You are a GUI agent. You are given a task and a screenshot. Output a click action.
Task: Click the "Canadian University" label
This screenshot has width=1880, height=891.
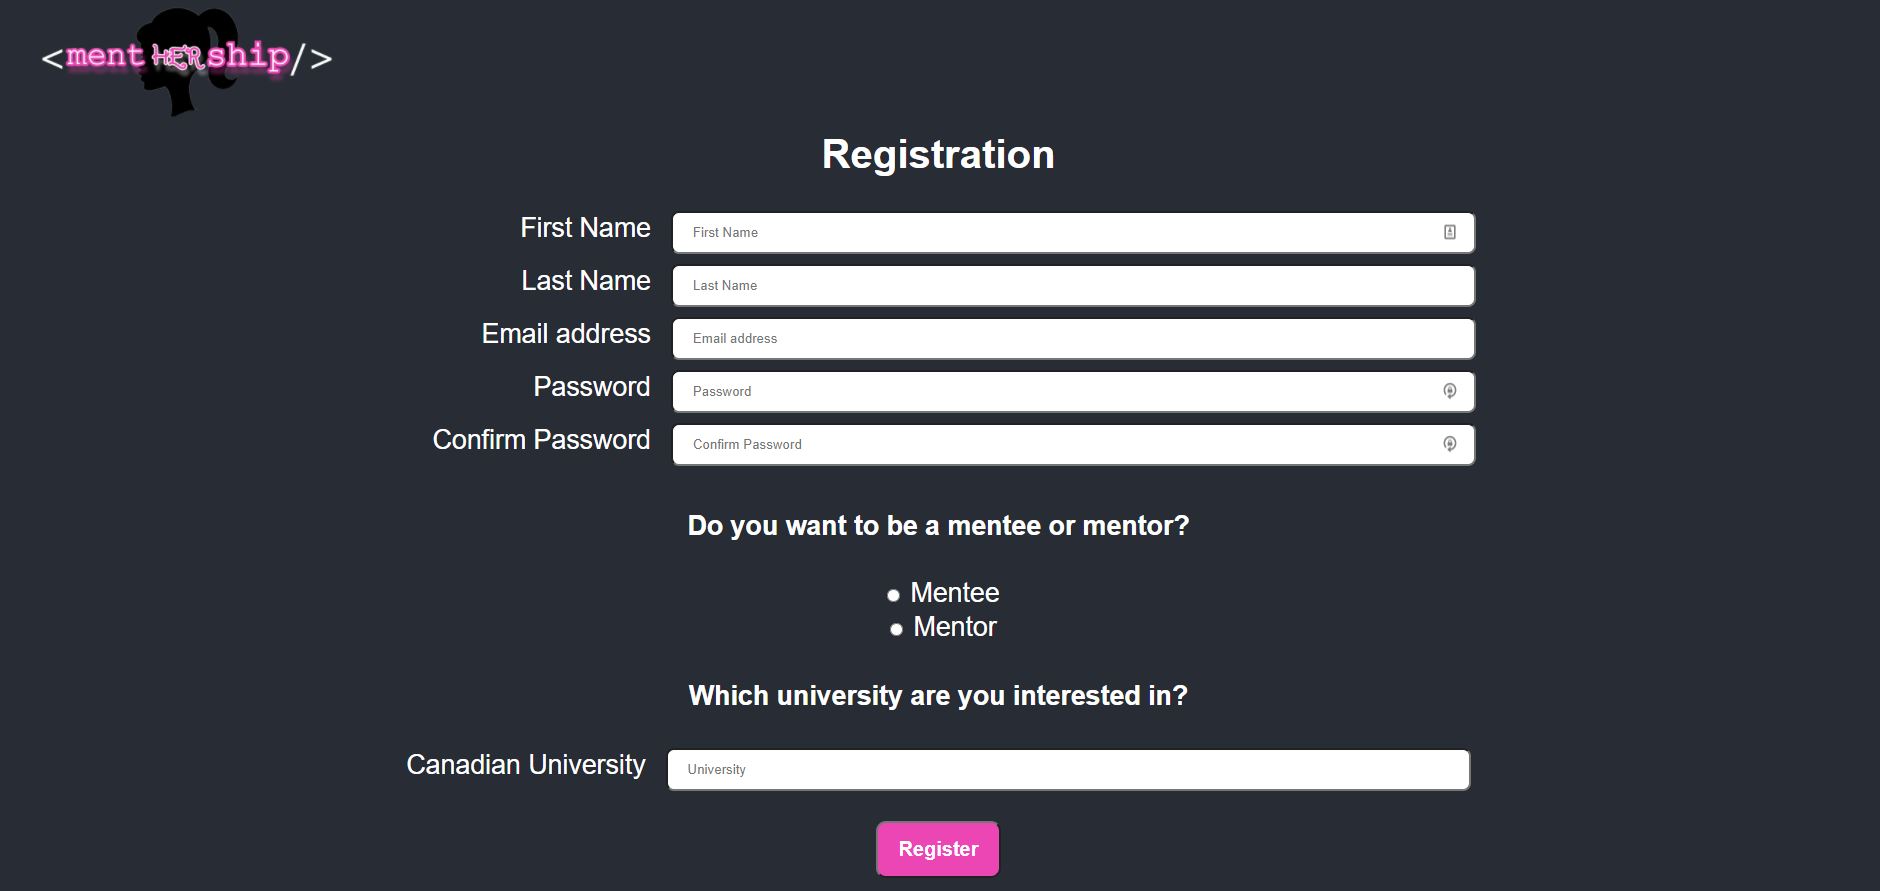click(x=526, y=765)
